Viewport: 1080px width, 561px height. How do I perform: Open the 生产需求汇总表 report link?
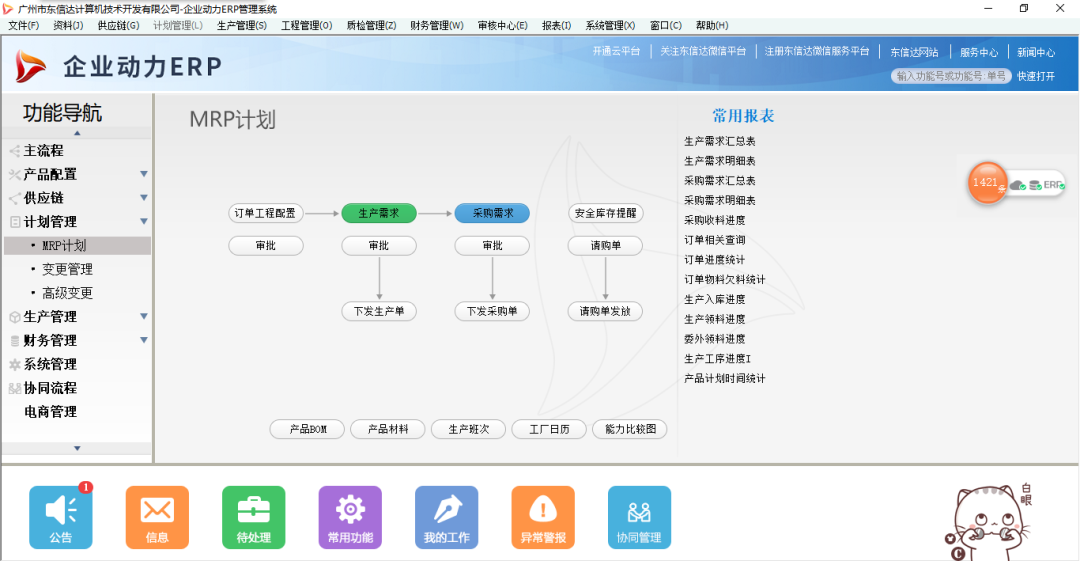pyautogui.click(x=720, y=141)
